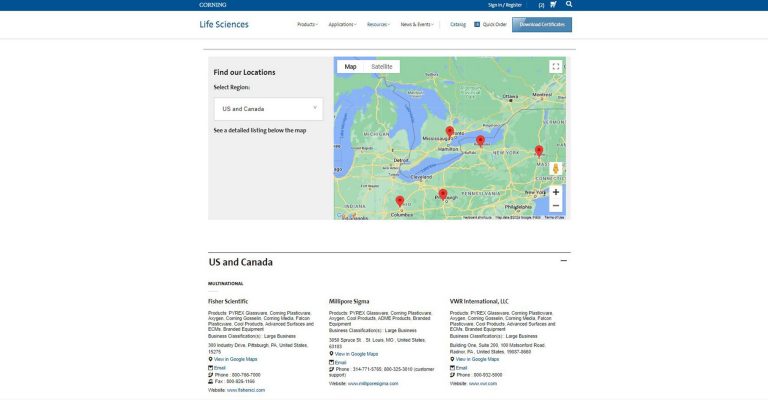Expand the Applications menu
The height and width of the screenshot is (400, 768).
pos(342,24)
